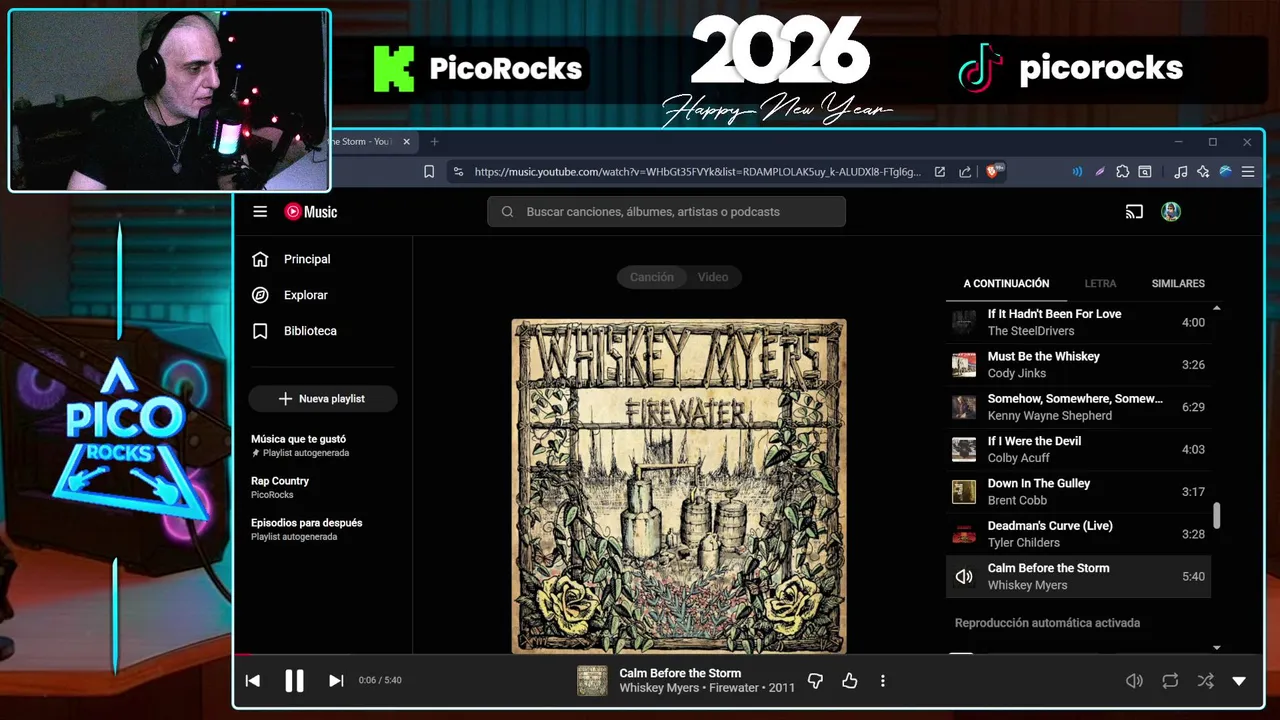Play 'Somehow, Somewhere' by Kenny Wayne Shepherd
Image resolution: width=1280 pixels, height=720 pixels.
(1078, 407)
